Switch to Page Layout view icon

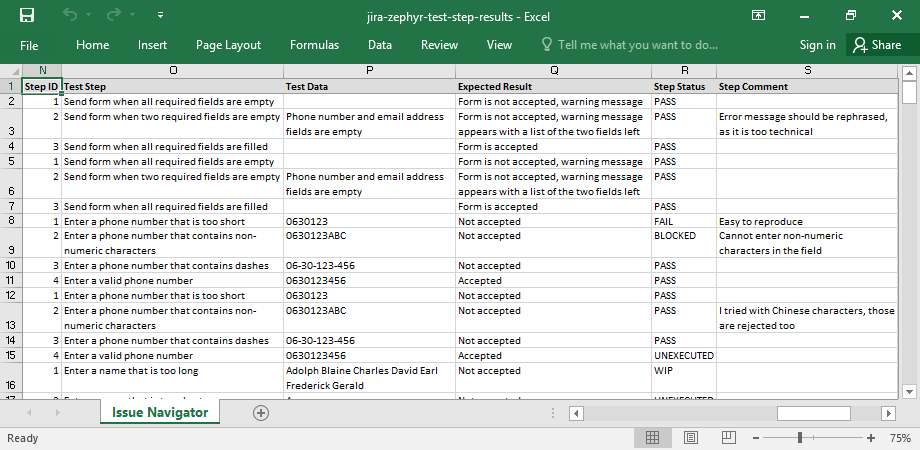[x=690, y=438]
